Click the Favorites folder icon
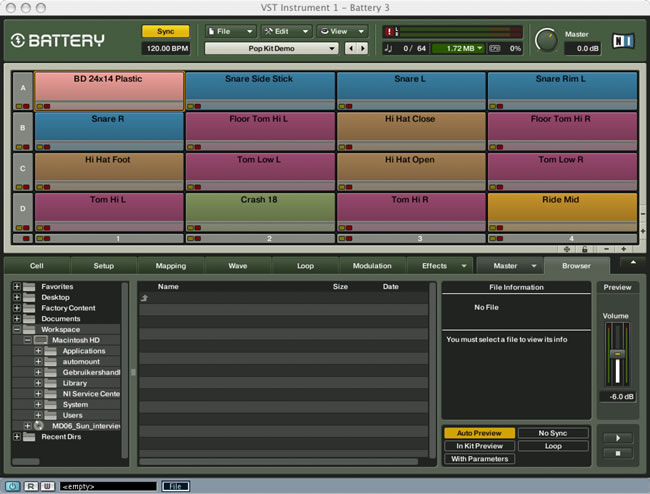Image resolution: width=650 pixels, height=494 pixels. [x=29, y=286]
